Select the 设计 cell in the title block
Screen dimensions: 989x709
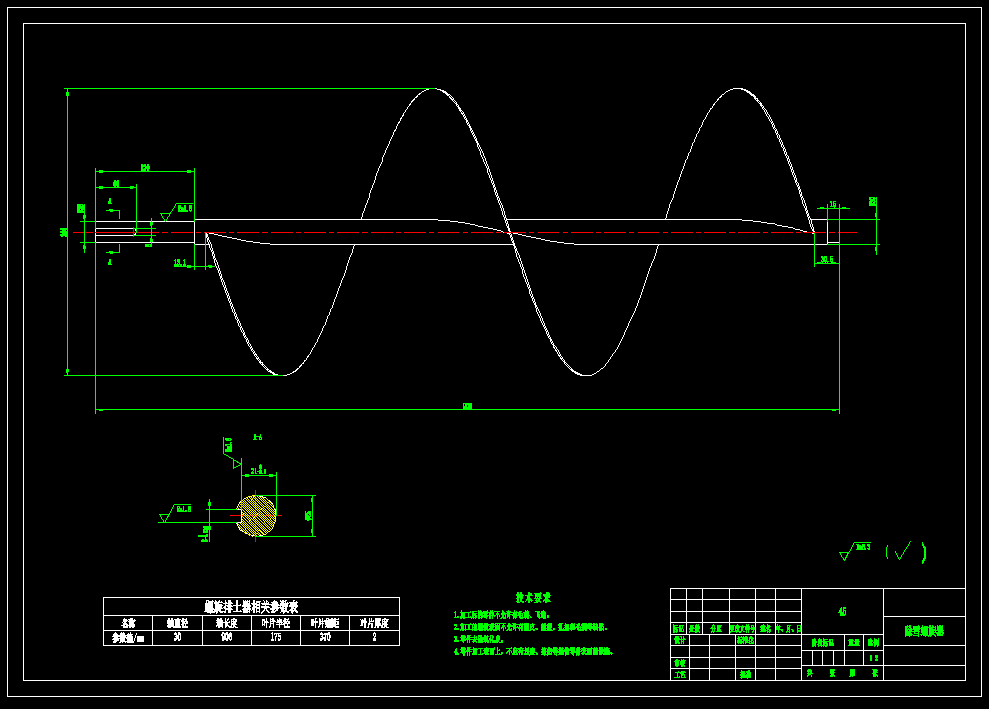[x=679, y=640]
